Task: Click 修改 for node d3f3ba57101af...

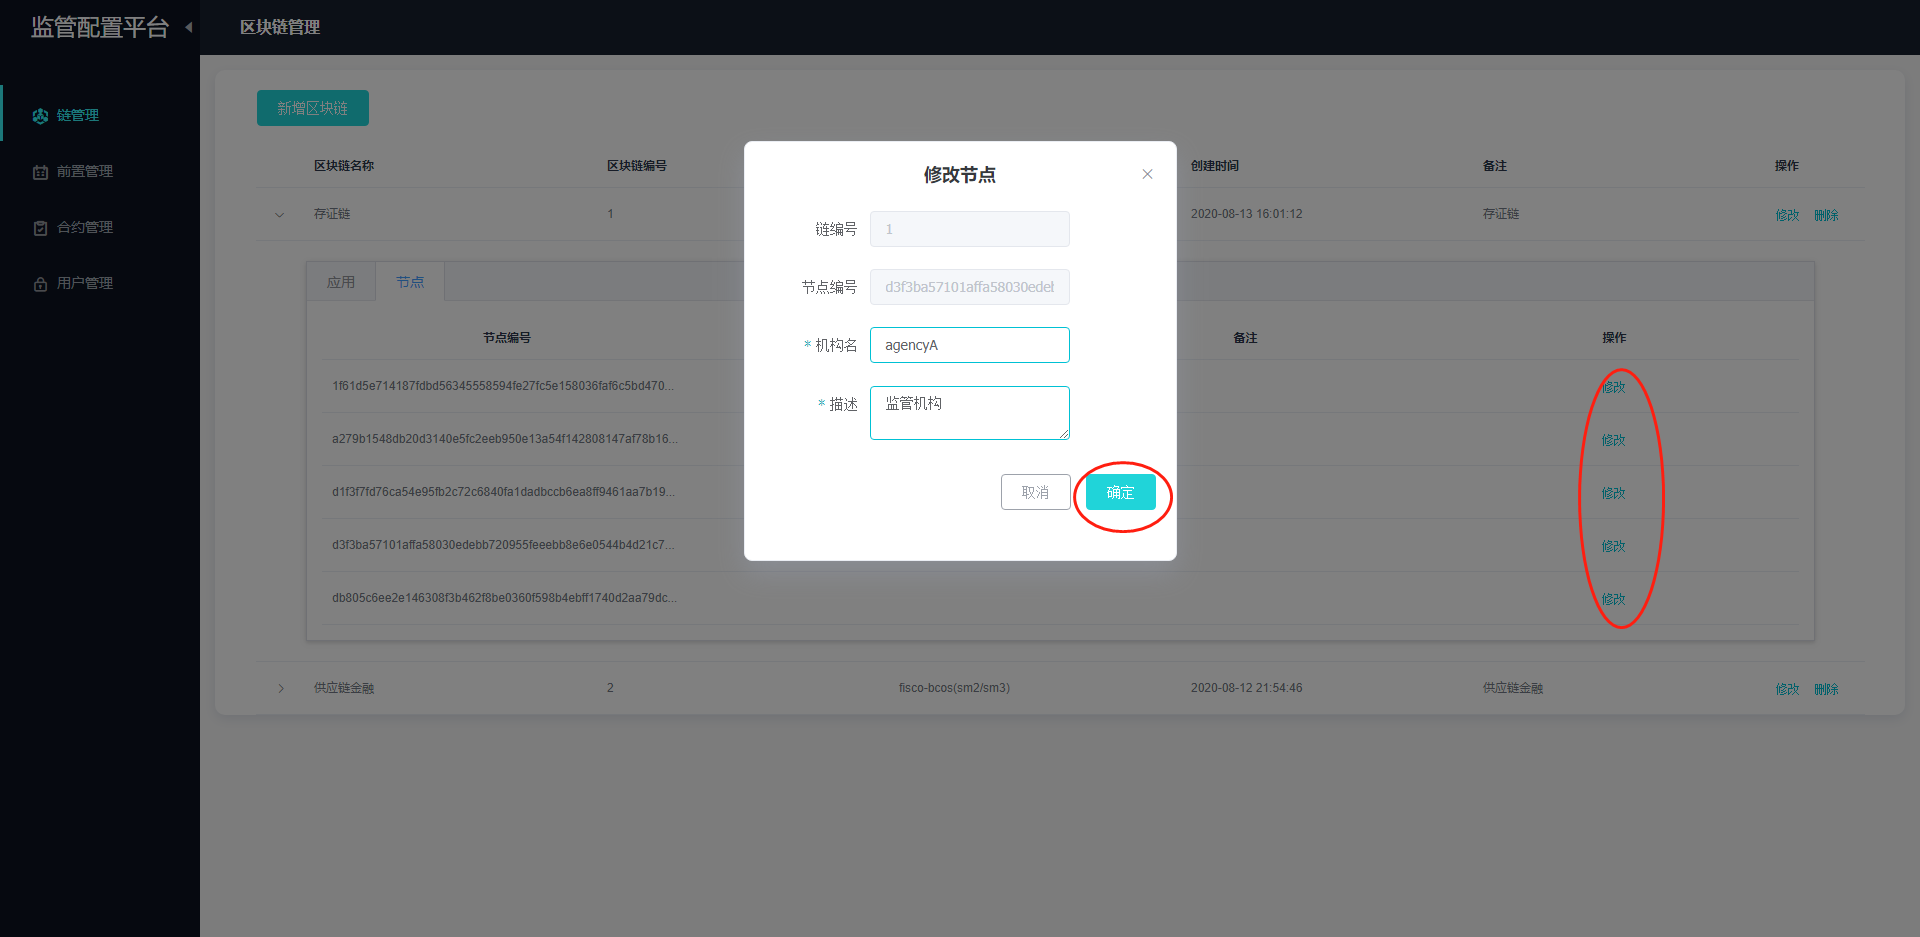Action: click(x=1613, y=546)
